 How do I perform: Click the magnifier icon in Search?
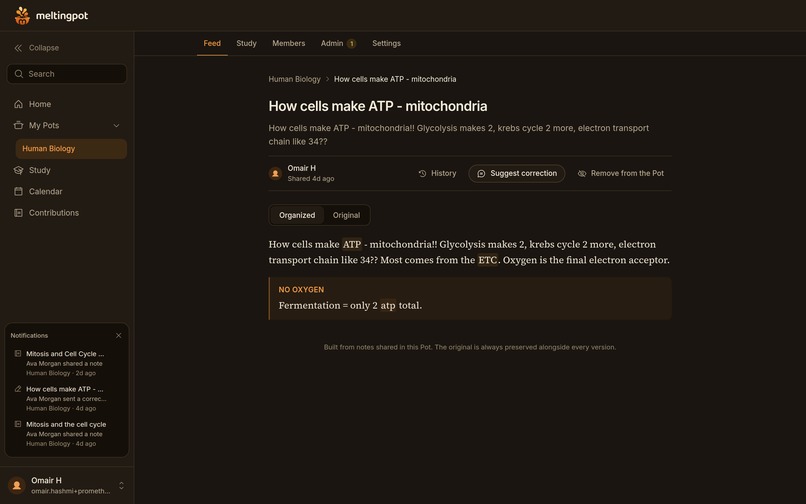(x=19, y=74)
